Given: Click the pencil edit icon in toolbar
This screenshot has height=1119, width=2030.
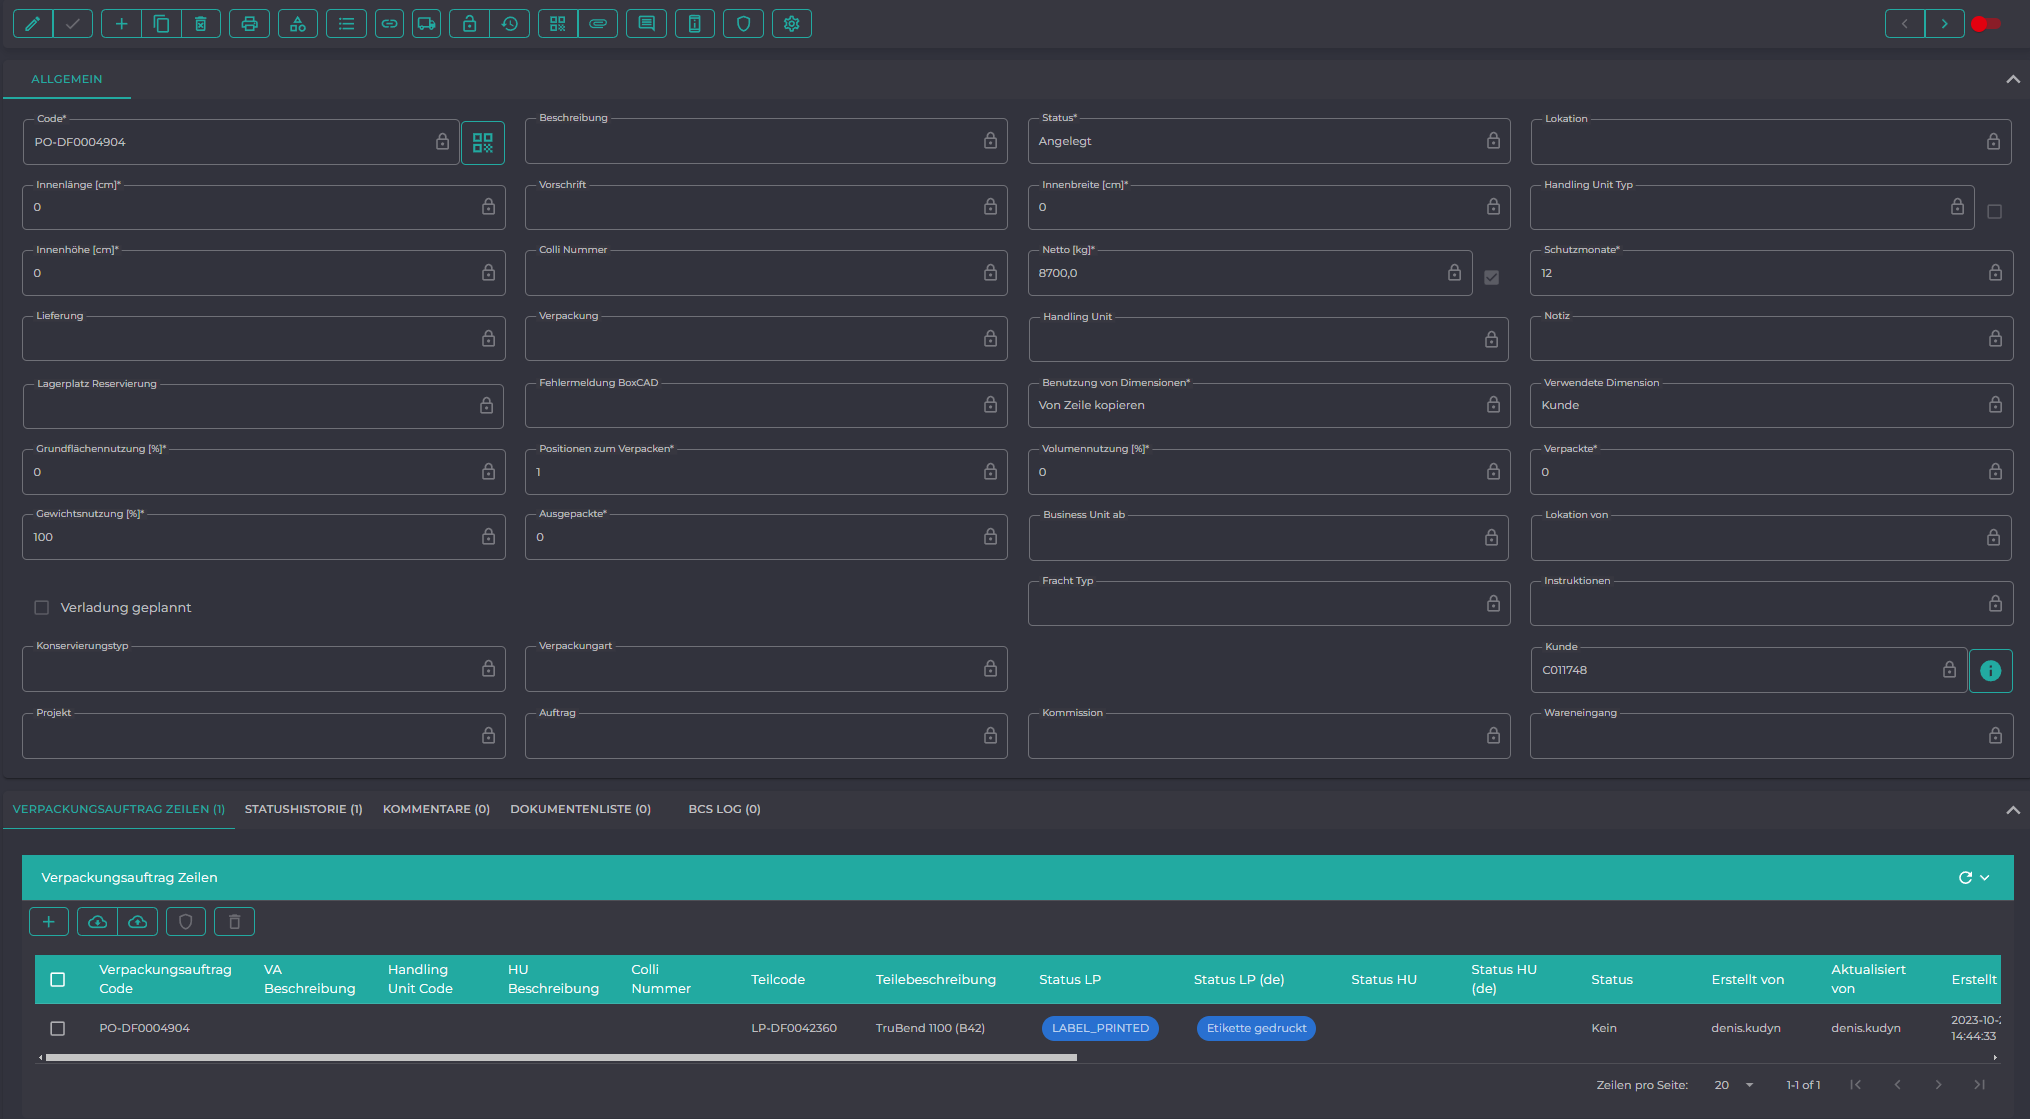Looking at the screenshot, I should click(x=33, y=24).
